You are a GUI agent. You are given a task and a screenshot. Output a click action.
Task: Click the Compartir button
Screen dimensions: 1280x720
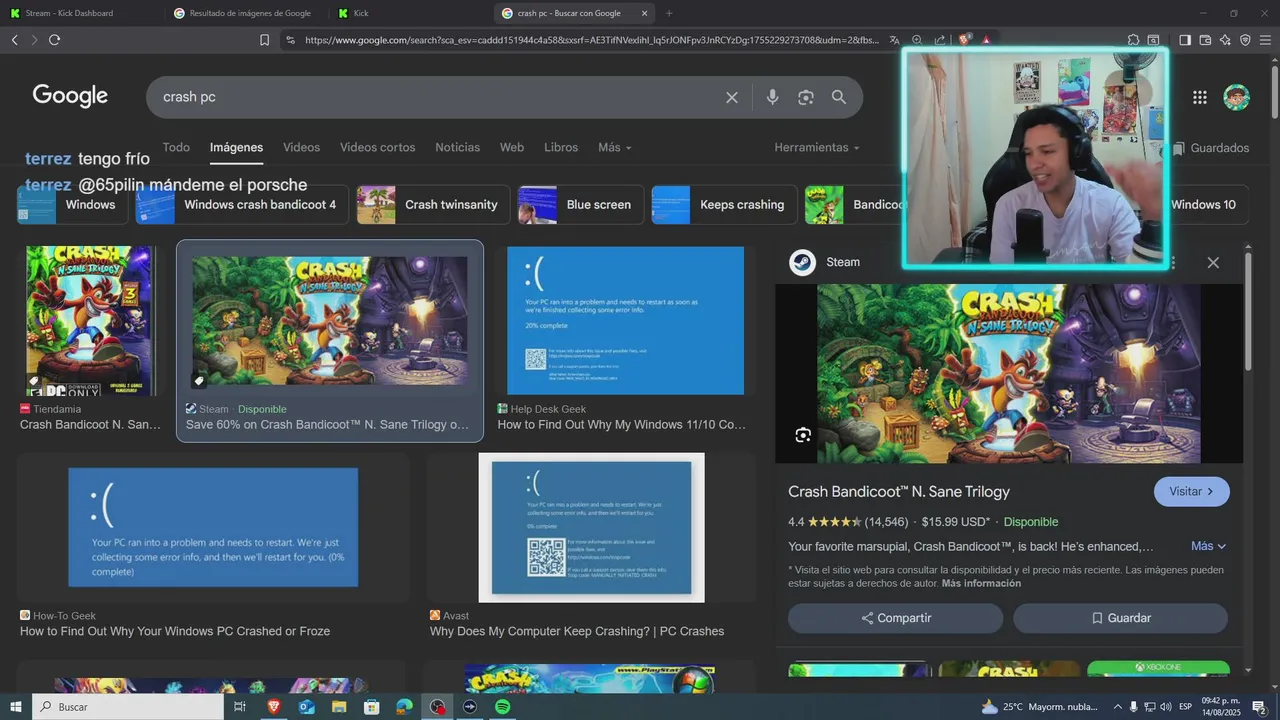pyautogui.click(x=896, y=618)
